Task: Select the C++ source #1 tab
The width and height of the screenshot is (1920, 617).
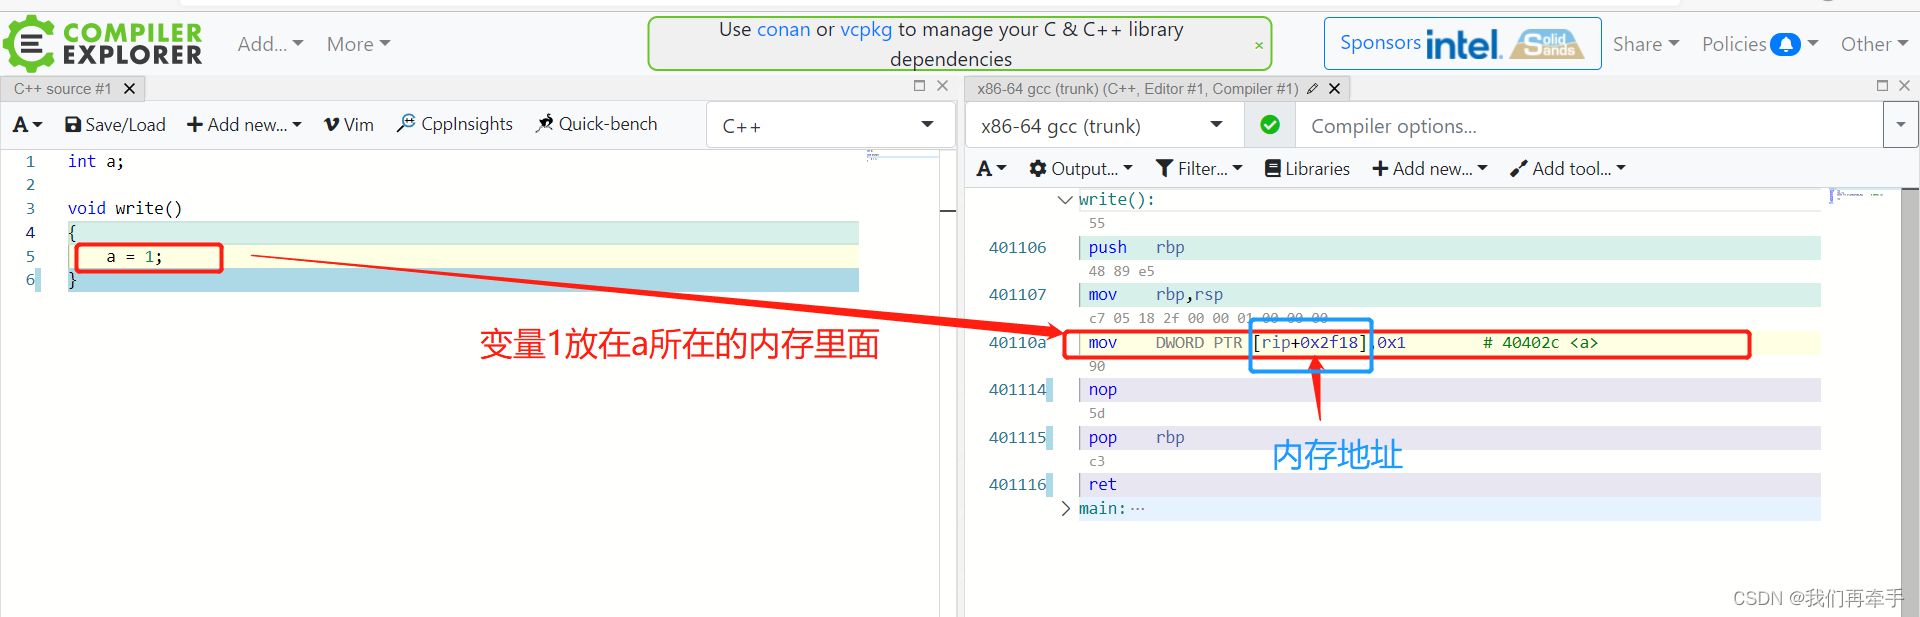Action: coord(63,89)
